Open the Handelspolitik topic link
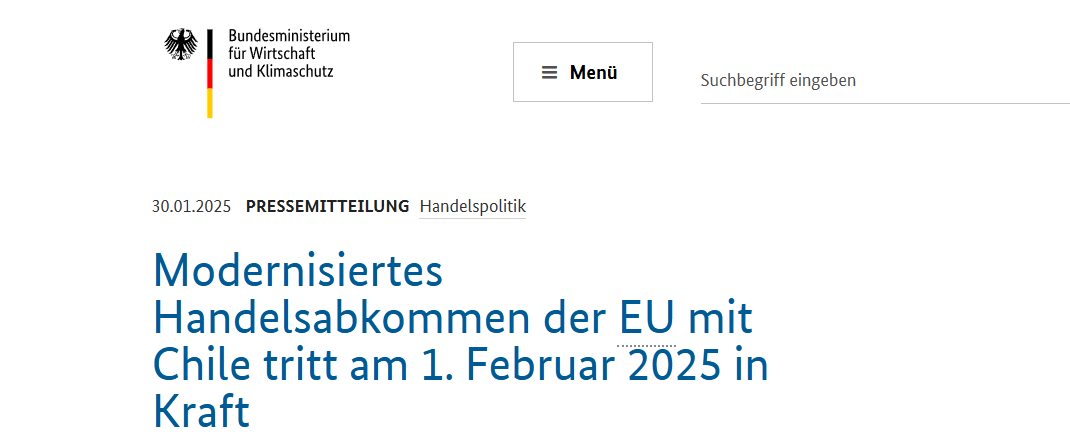 pyautogui.click(x=472, y=207)
